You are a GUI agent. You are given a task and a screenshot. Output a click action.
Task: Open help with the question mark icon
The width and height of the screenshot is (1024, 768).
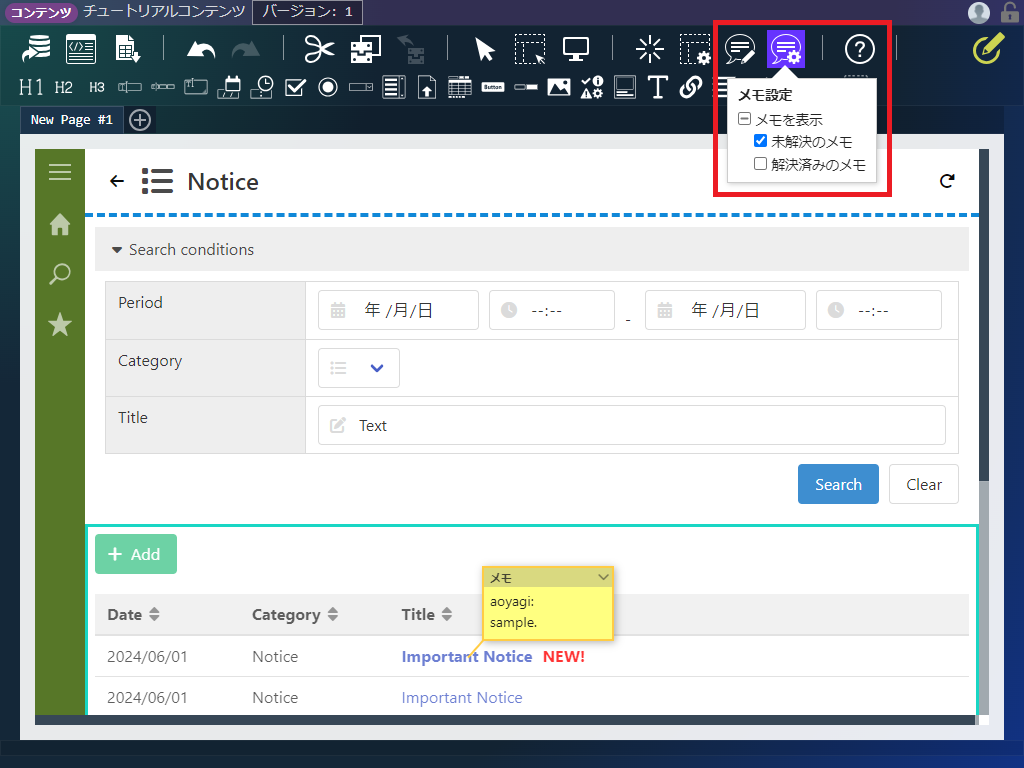[859, 49]
